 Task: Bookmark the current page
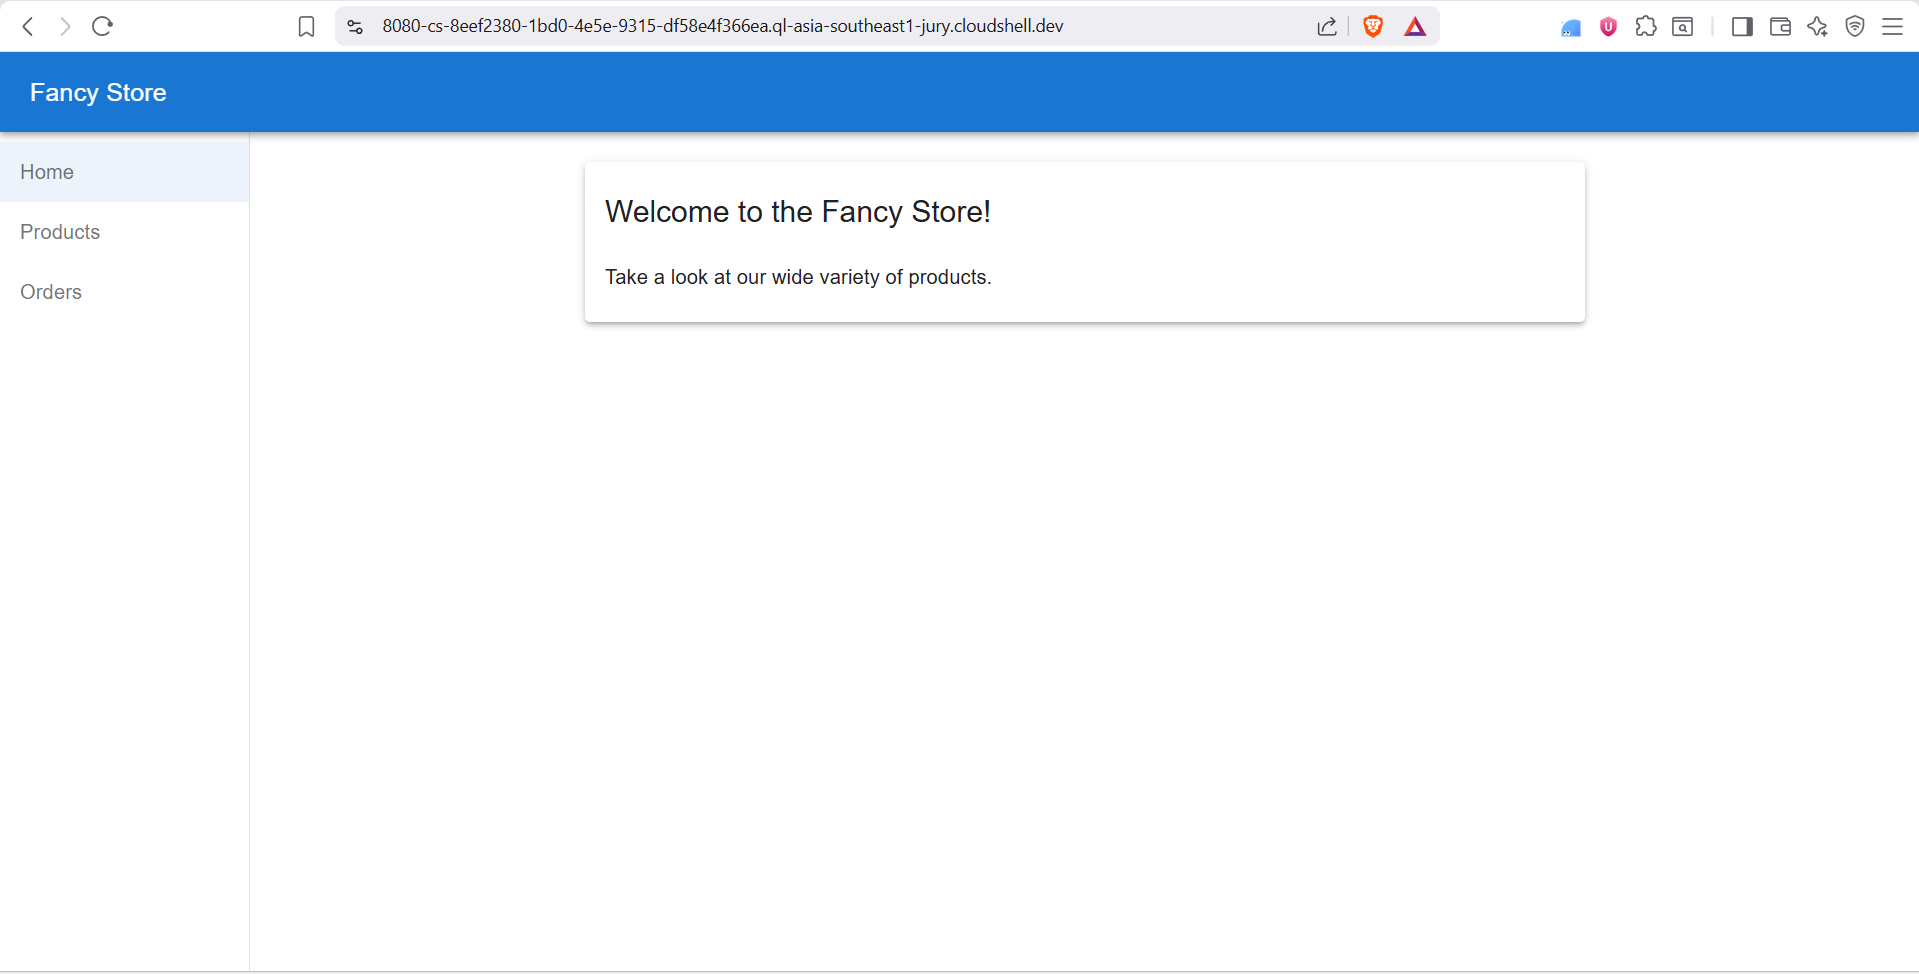coord(306,27)
